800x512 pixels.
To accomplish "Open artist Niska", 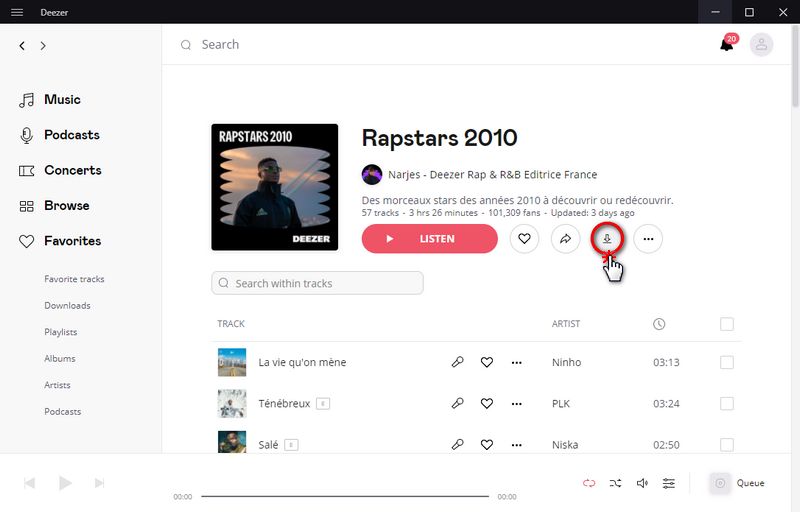I will pyautogui.click(x=565, y=445).
